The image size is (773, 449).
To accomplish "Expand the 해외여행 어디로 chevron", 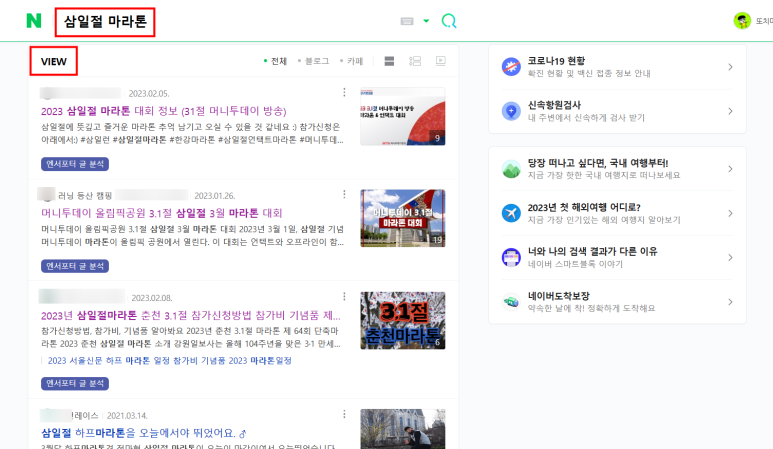I will (x=730, y=213).
